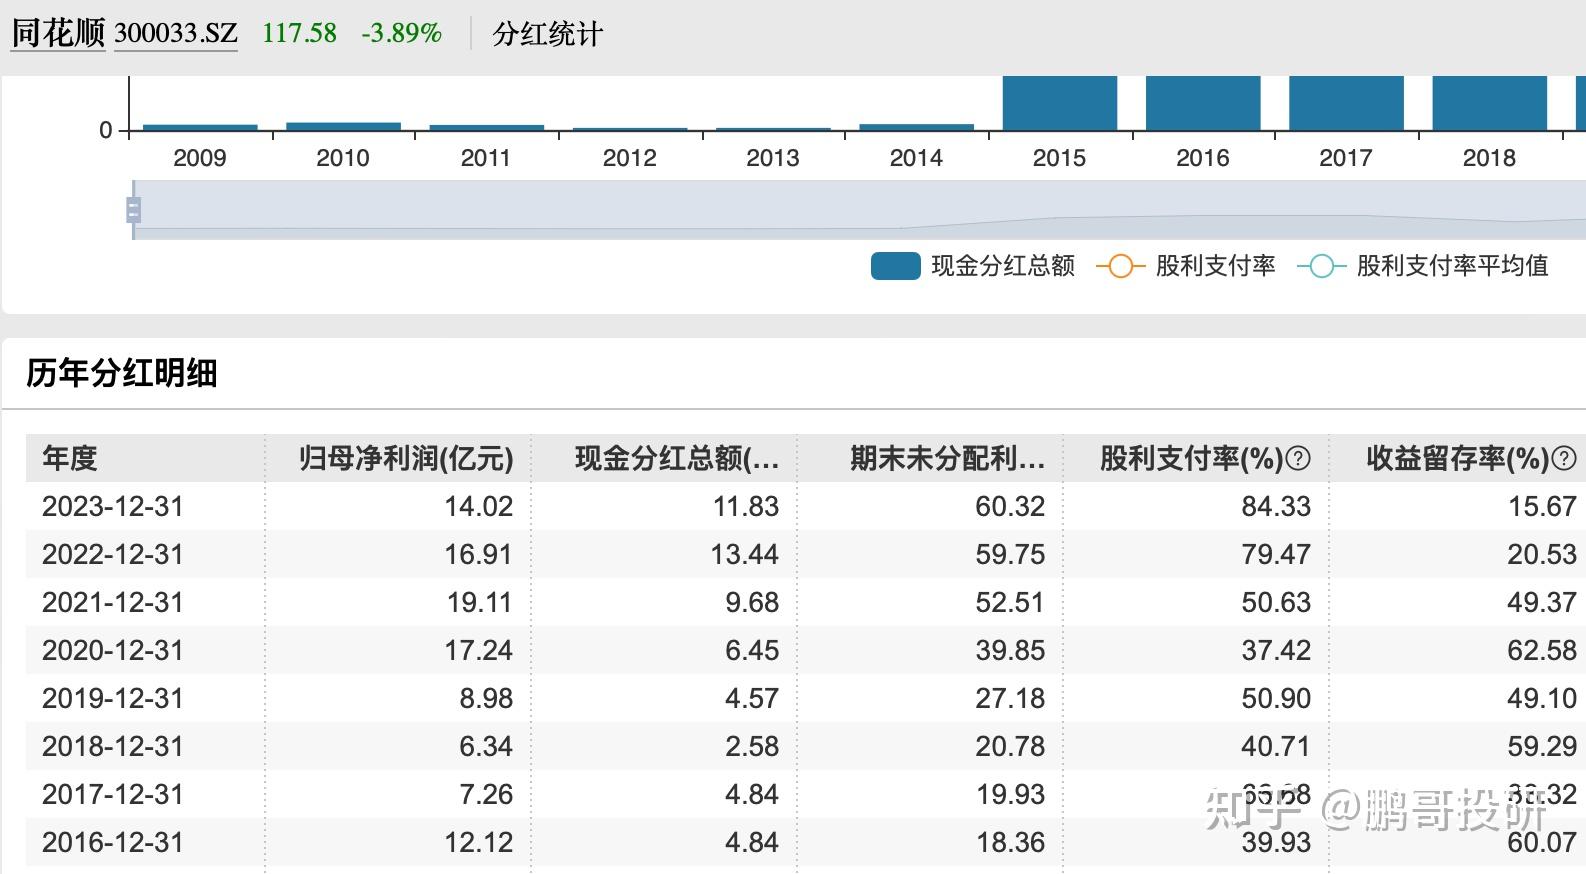The height and width of the screenshot is (874, 1586).
Task: Open the 同花顺 stock name link
Action: (x=58, y=33)
